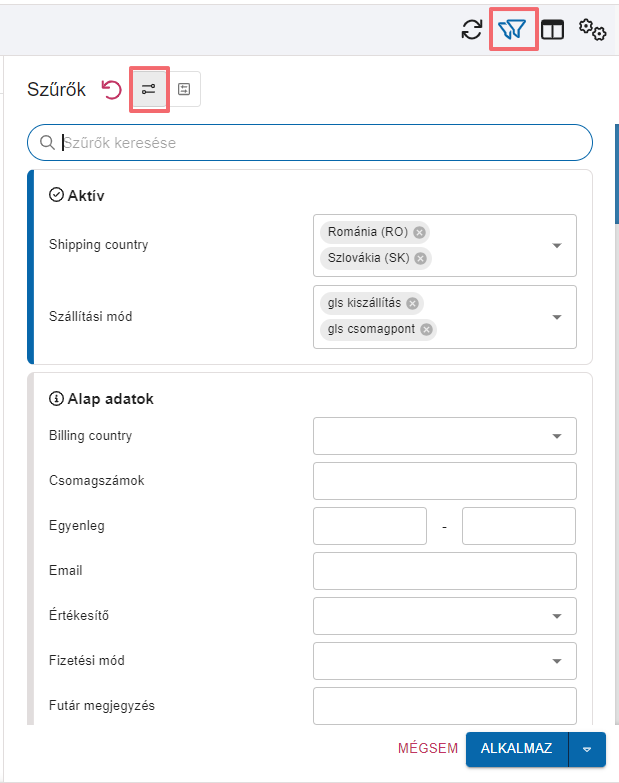
Task: Remove the gls kiszállítás chip
Action: tap(412, 303)
